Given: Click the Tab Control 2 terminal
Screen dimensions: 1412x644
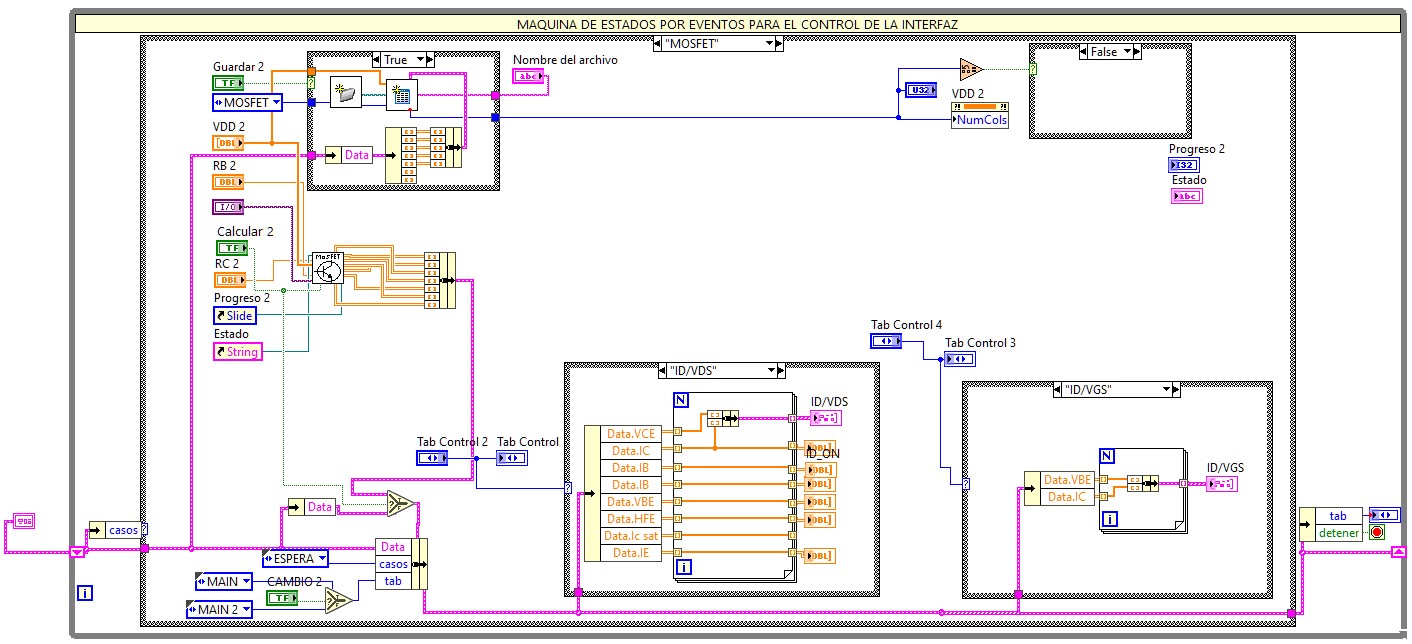Looking at the screenshot, I should (x=432, y=458).
